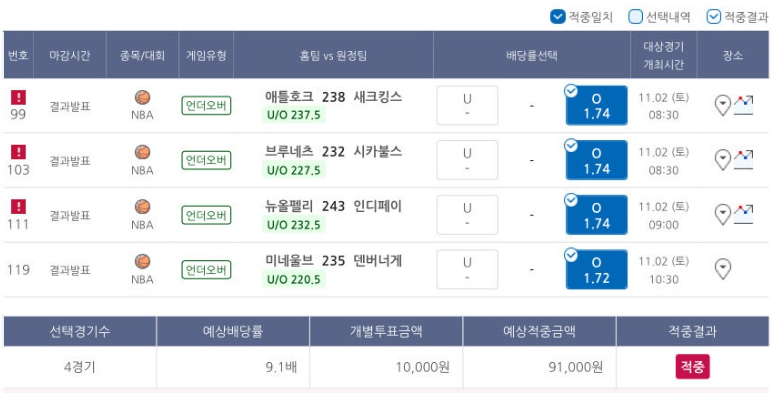Click U/O 227.5 label for 브루네츠

click(293, 170)
